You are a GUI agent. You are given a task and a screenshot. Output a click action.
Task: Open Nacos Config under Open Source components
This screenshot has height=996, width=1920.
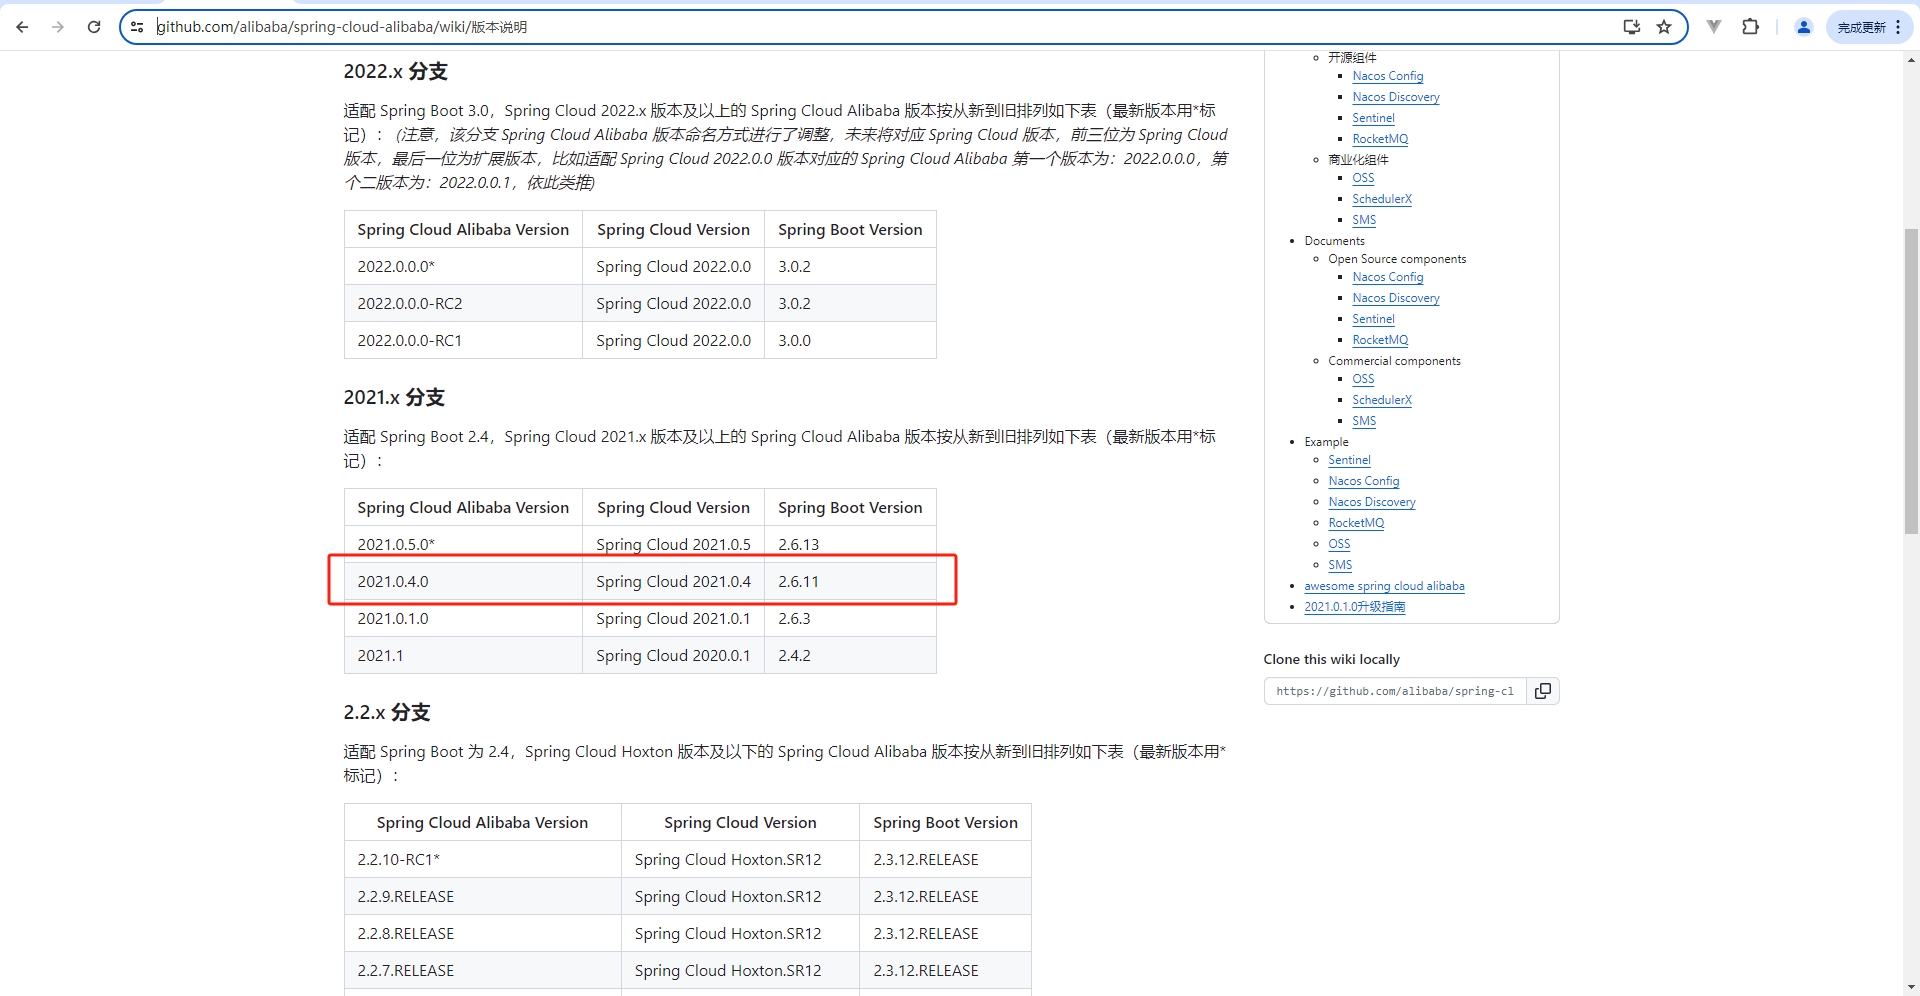(1387, 277)
